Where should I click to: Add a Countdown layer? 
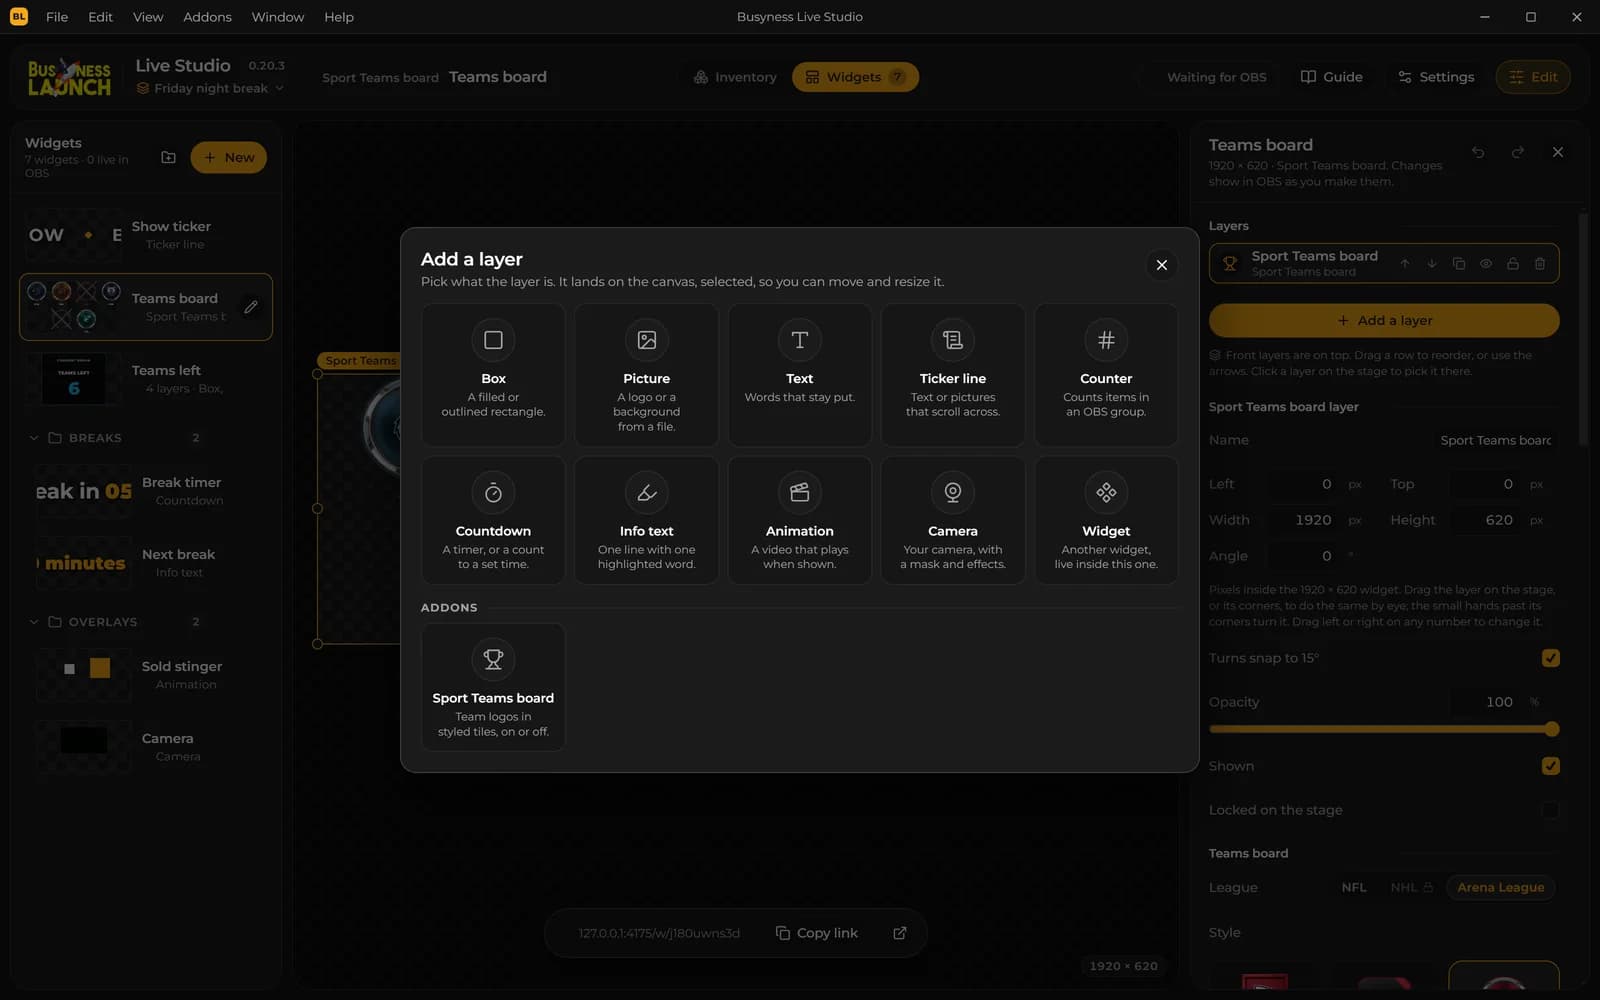click(493, 520)
